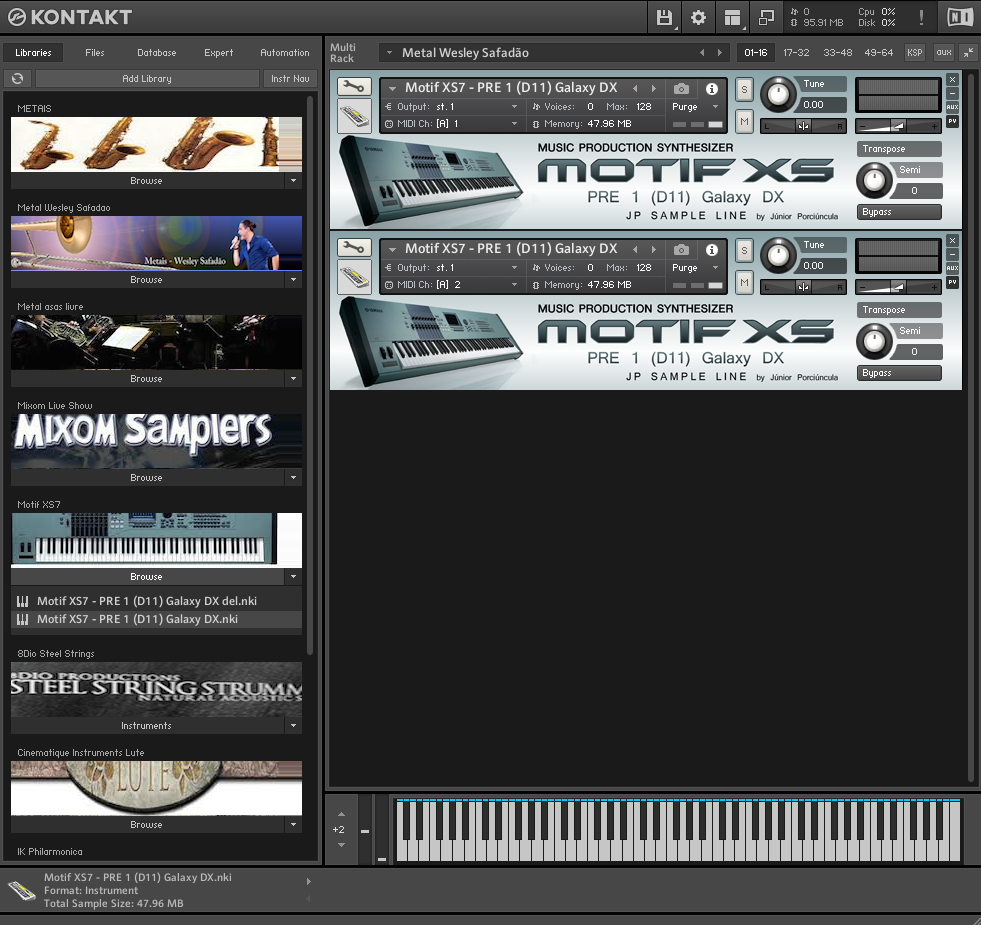The image size is (981, 925).
Task: Click the Tune knob of MIDI Ch 2 instrument
Action: 778,255
